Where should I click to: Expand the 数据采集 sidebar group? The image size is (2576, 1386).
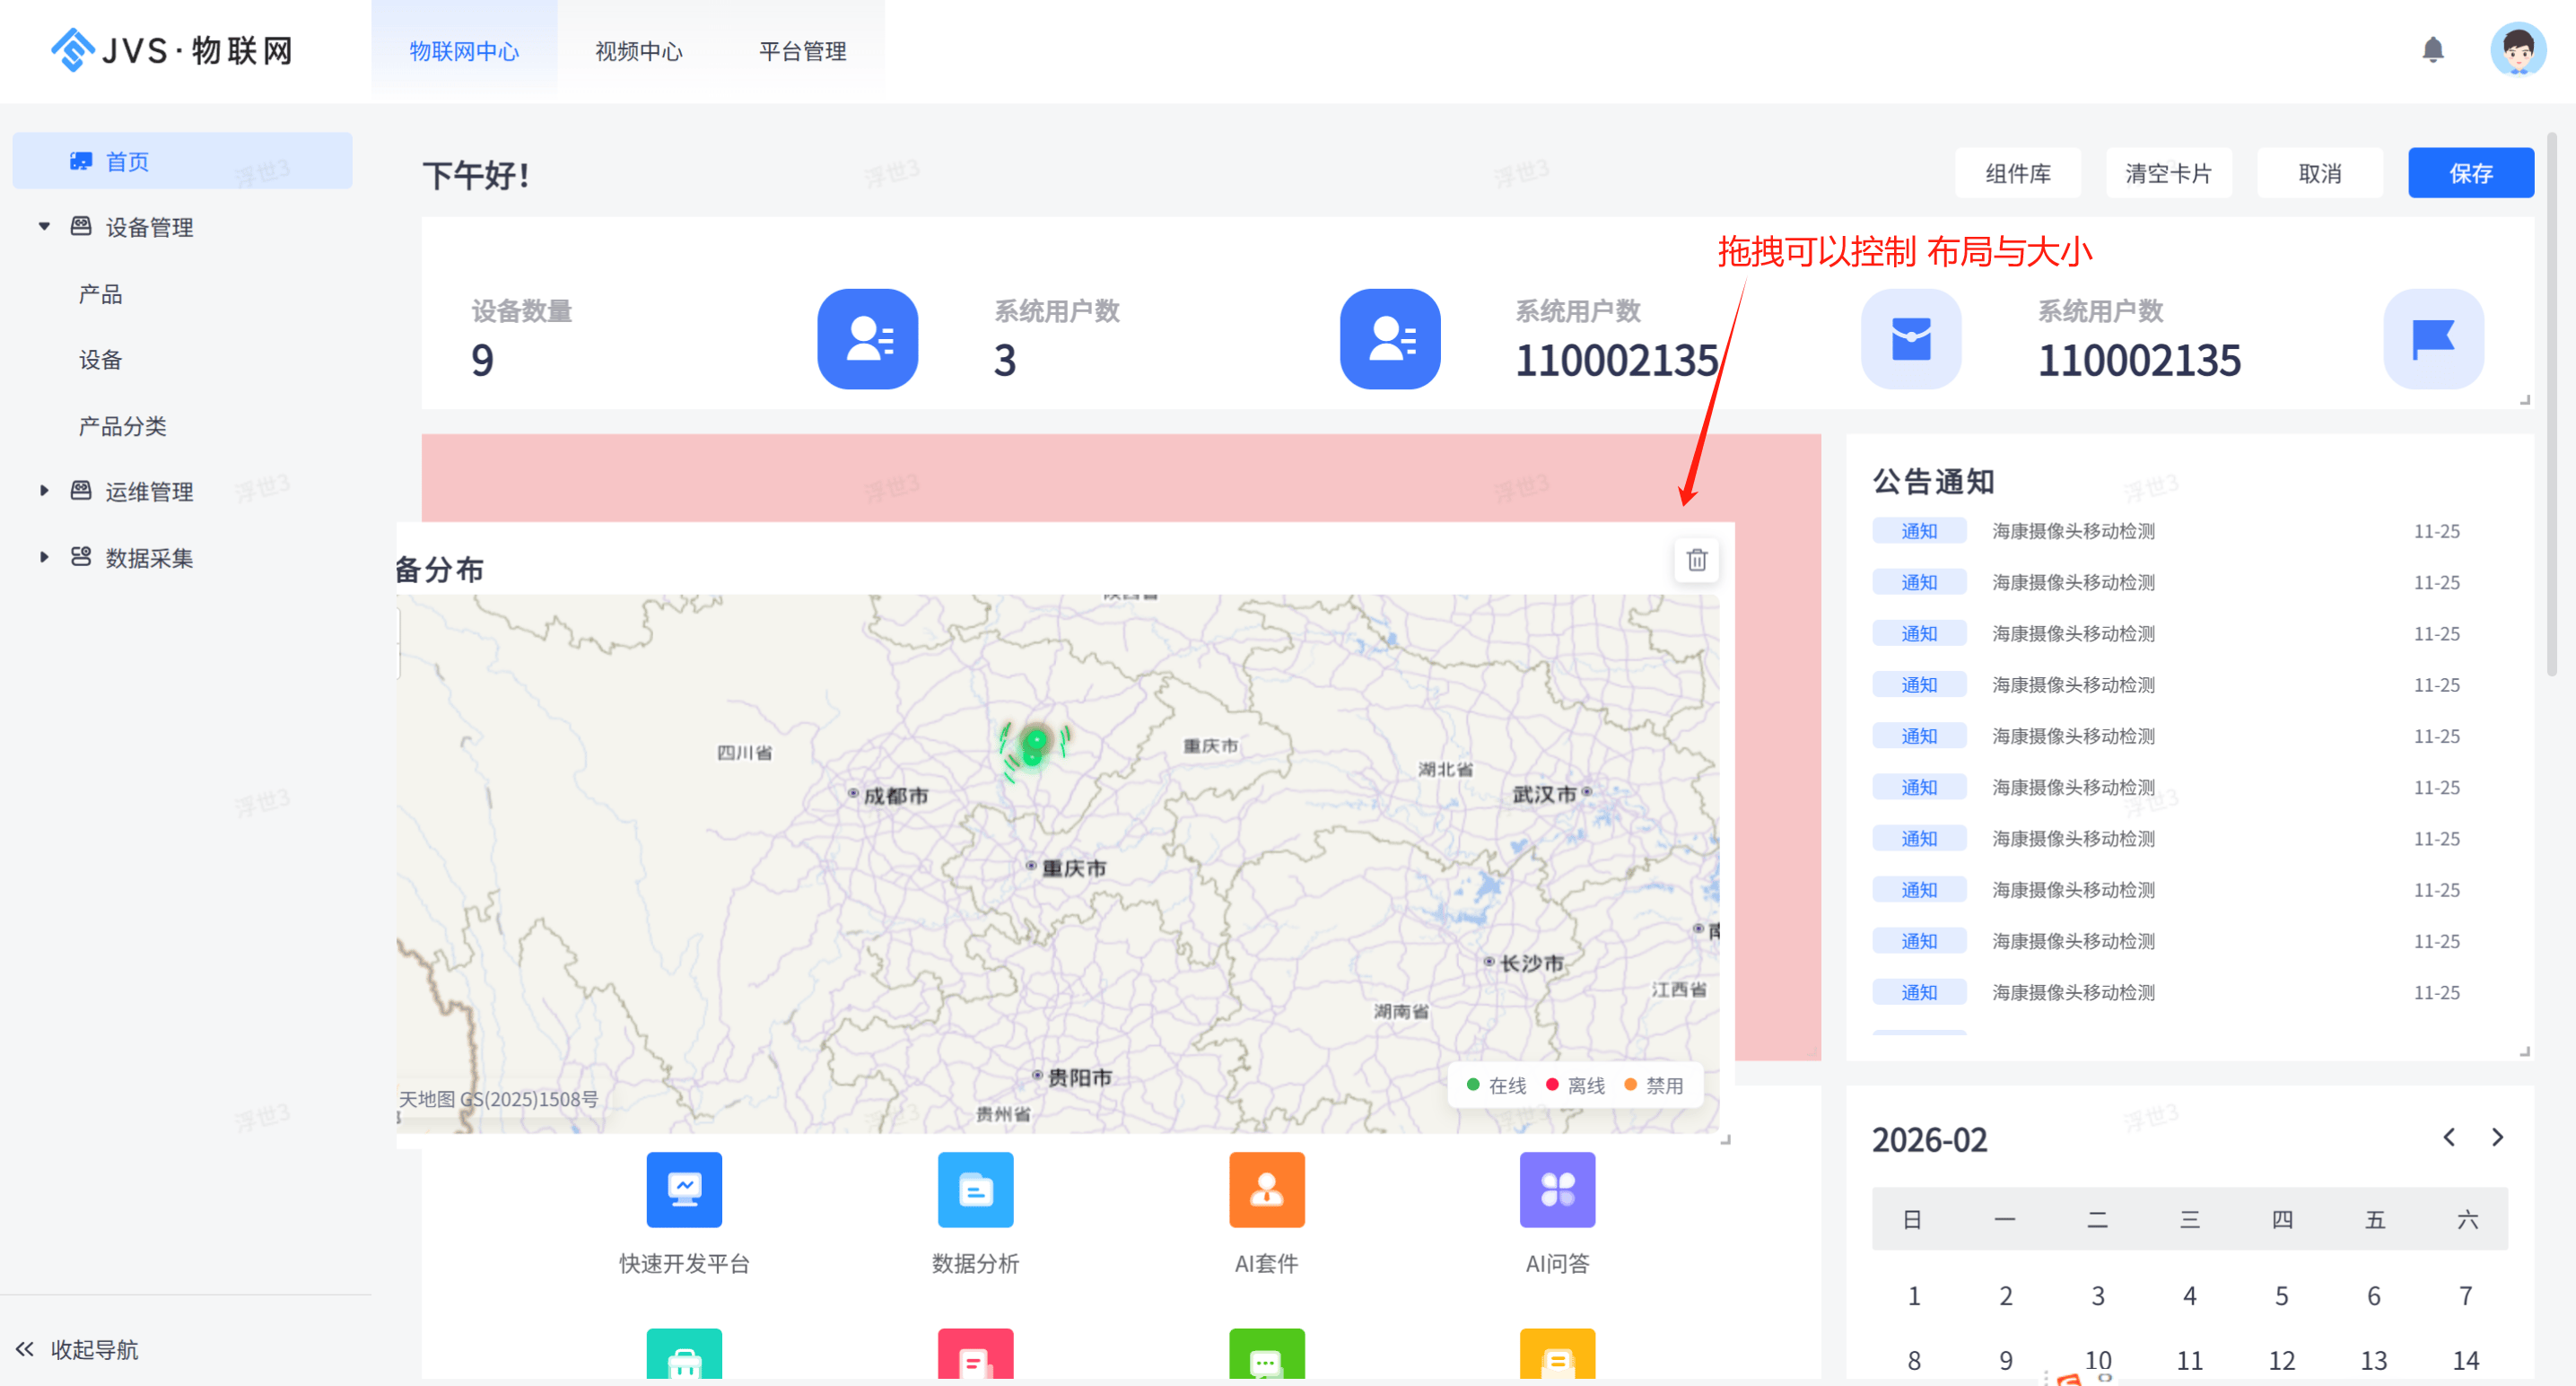(44, 557)
